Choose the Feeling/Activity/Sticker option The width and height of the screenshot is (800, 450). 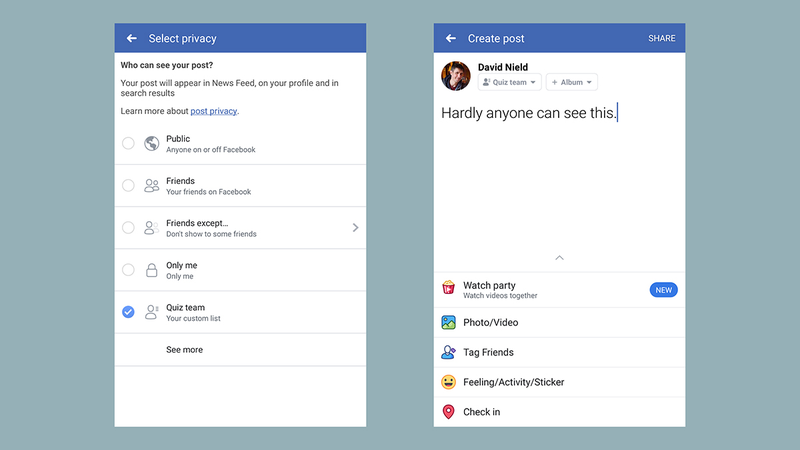[x=559, y=382]
